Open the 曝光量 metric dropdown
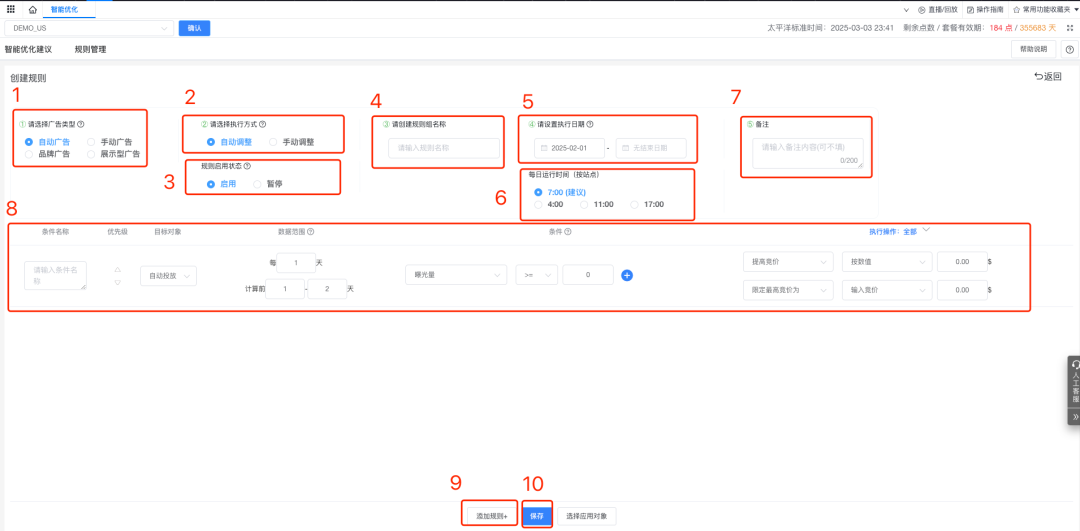Viewport: 1080px width, 531px height. (456, 275)
